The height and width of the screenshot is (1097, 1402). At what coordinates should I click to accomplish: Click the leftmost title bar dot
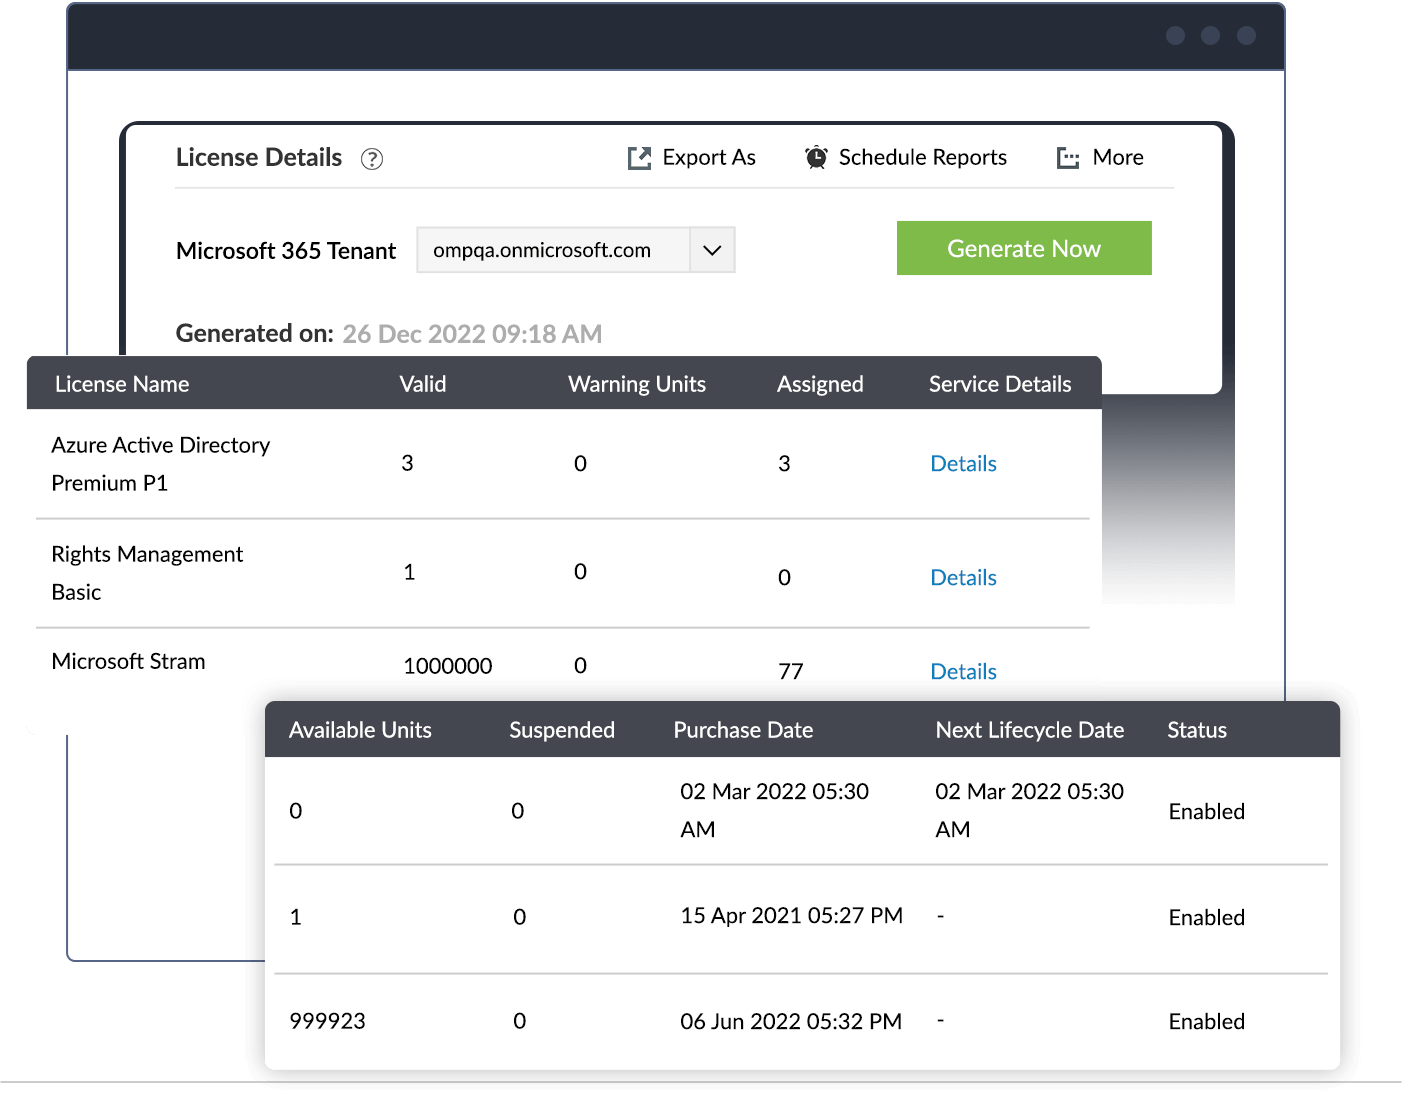tap(1175, 35)
